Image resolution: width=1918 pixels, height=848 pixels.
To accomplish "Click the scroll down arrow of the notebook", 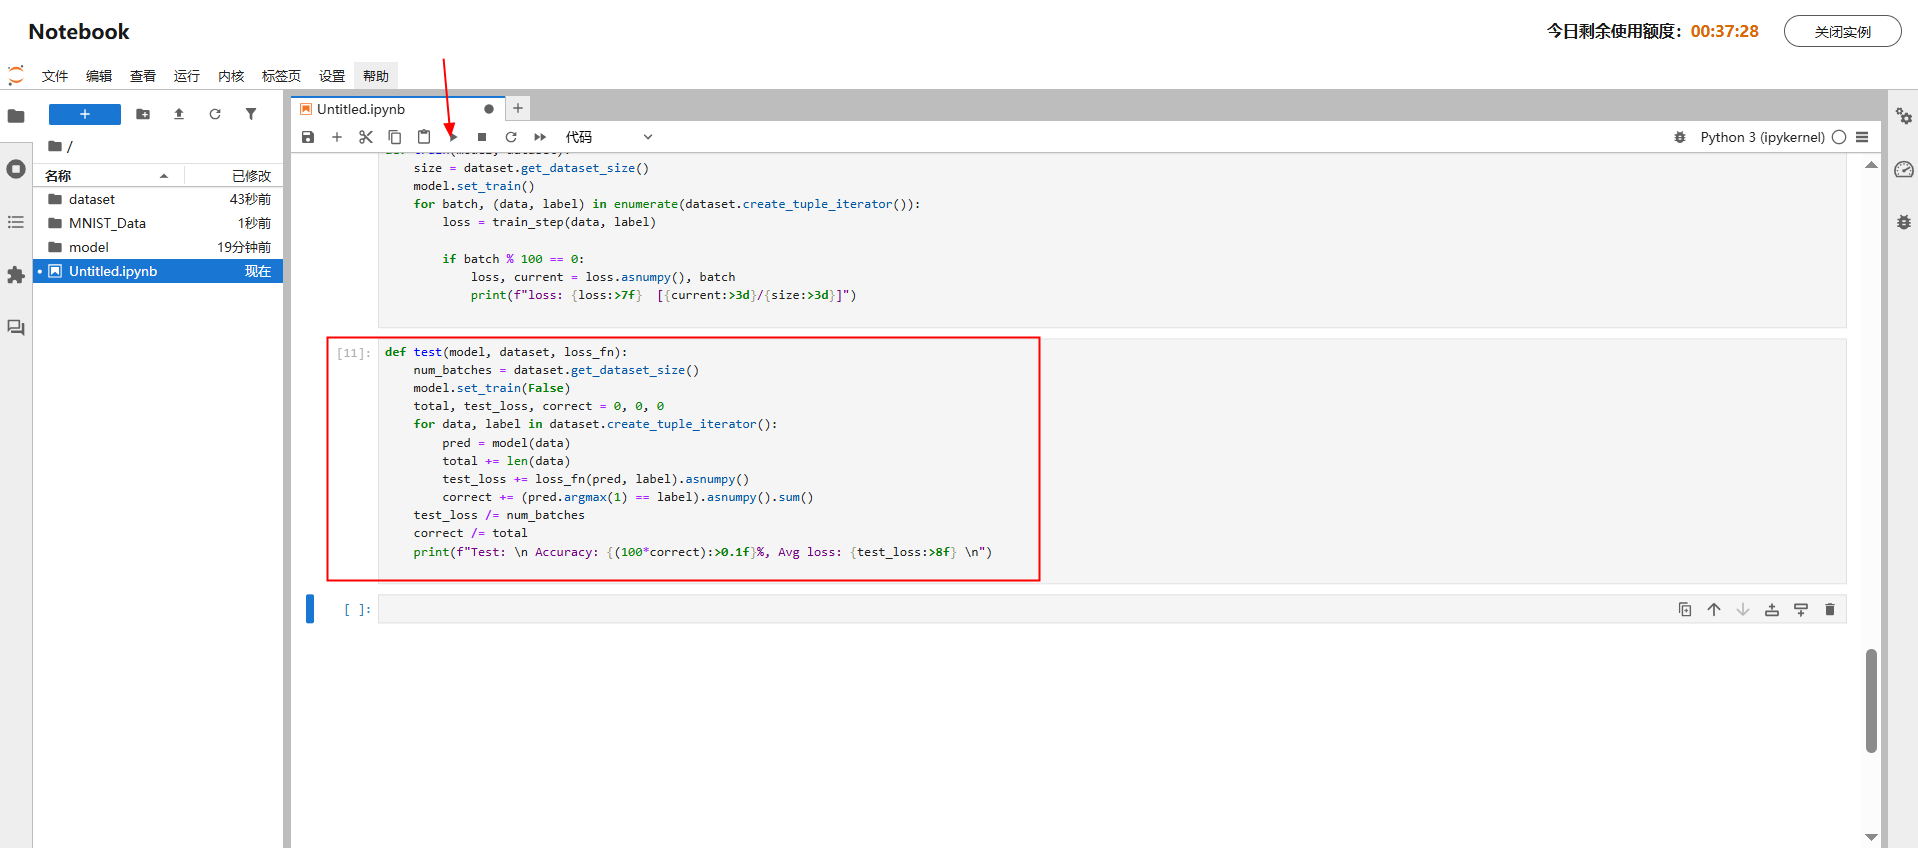I will click(1871, 837).
